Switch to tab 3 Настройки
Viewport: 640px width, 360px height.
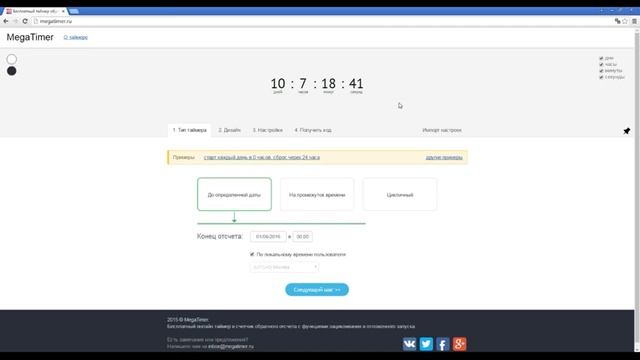click(267, 130)
